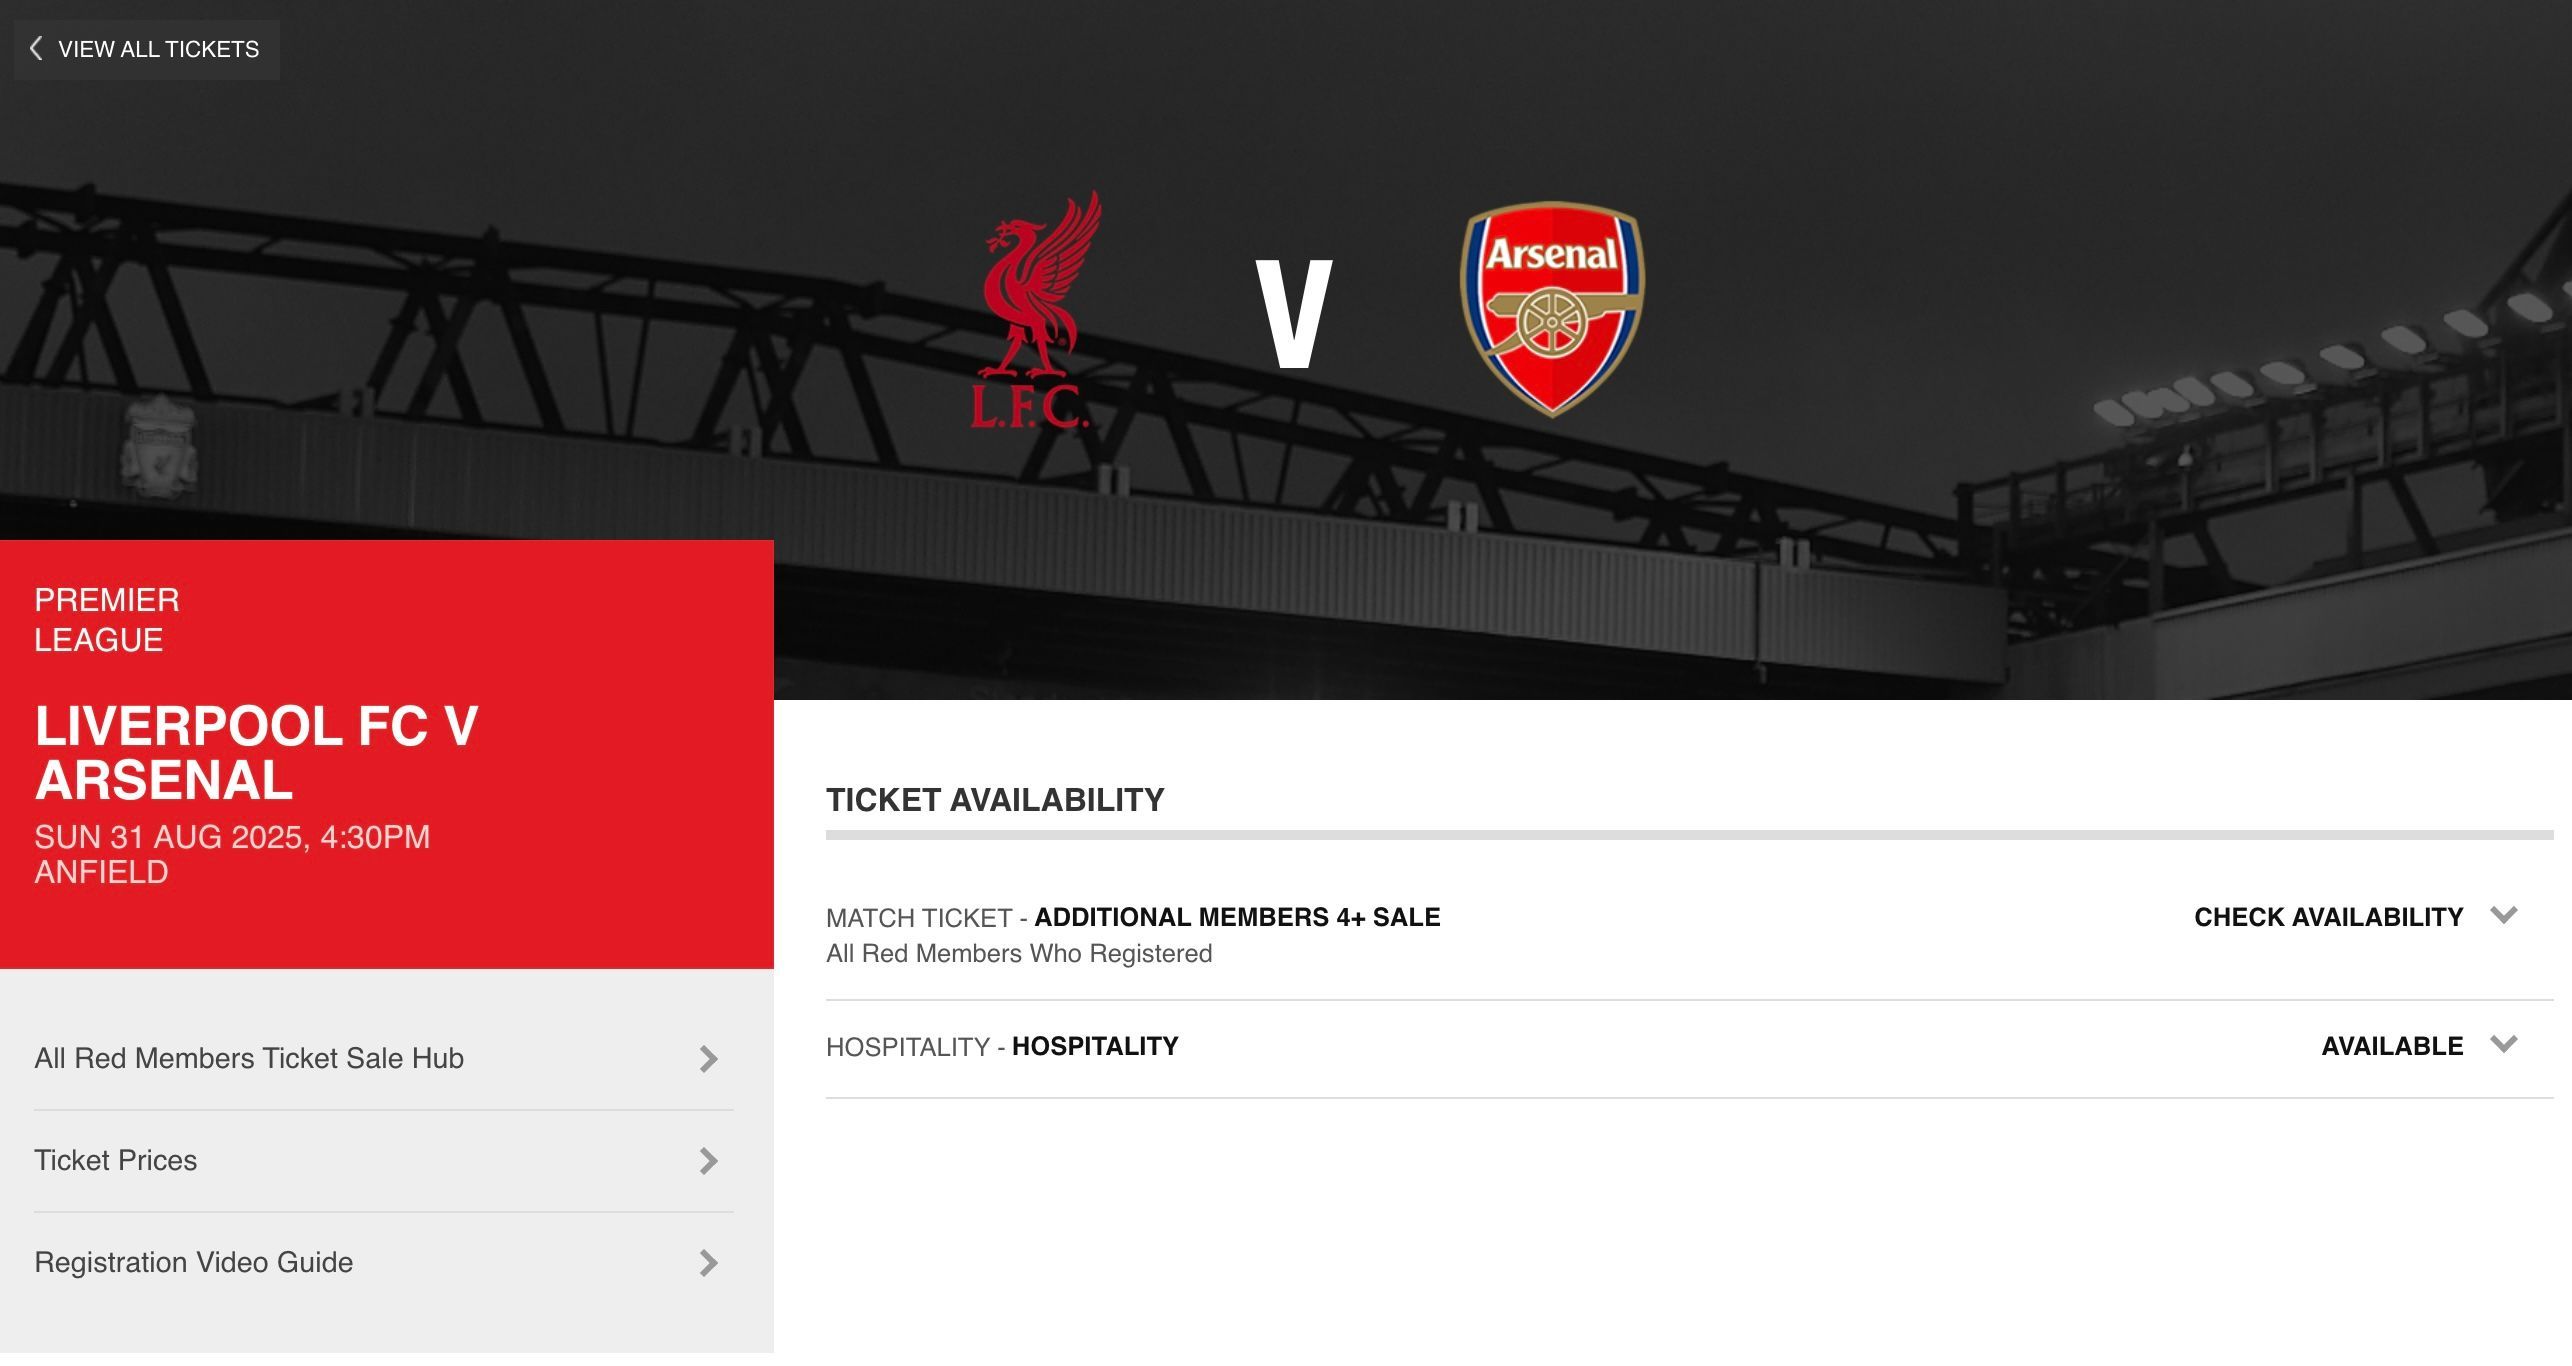Open the Registration Video Guide
Image resolution: width=2572 pixels, height=1366 pixels.
tap(194, 1262)
